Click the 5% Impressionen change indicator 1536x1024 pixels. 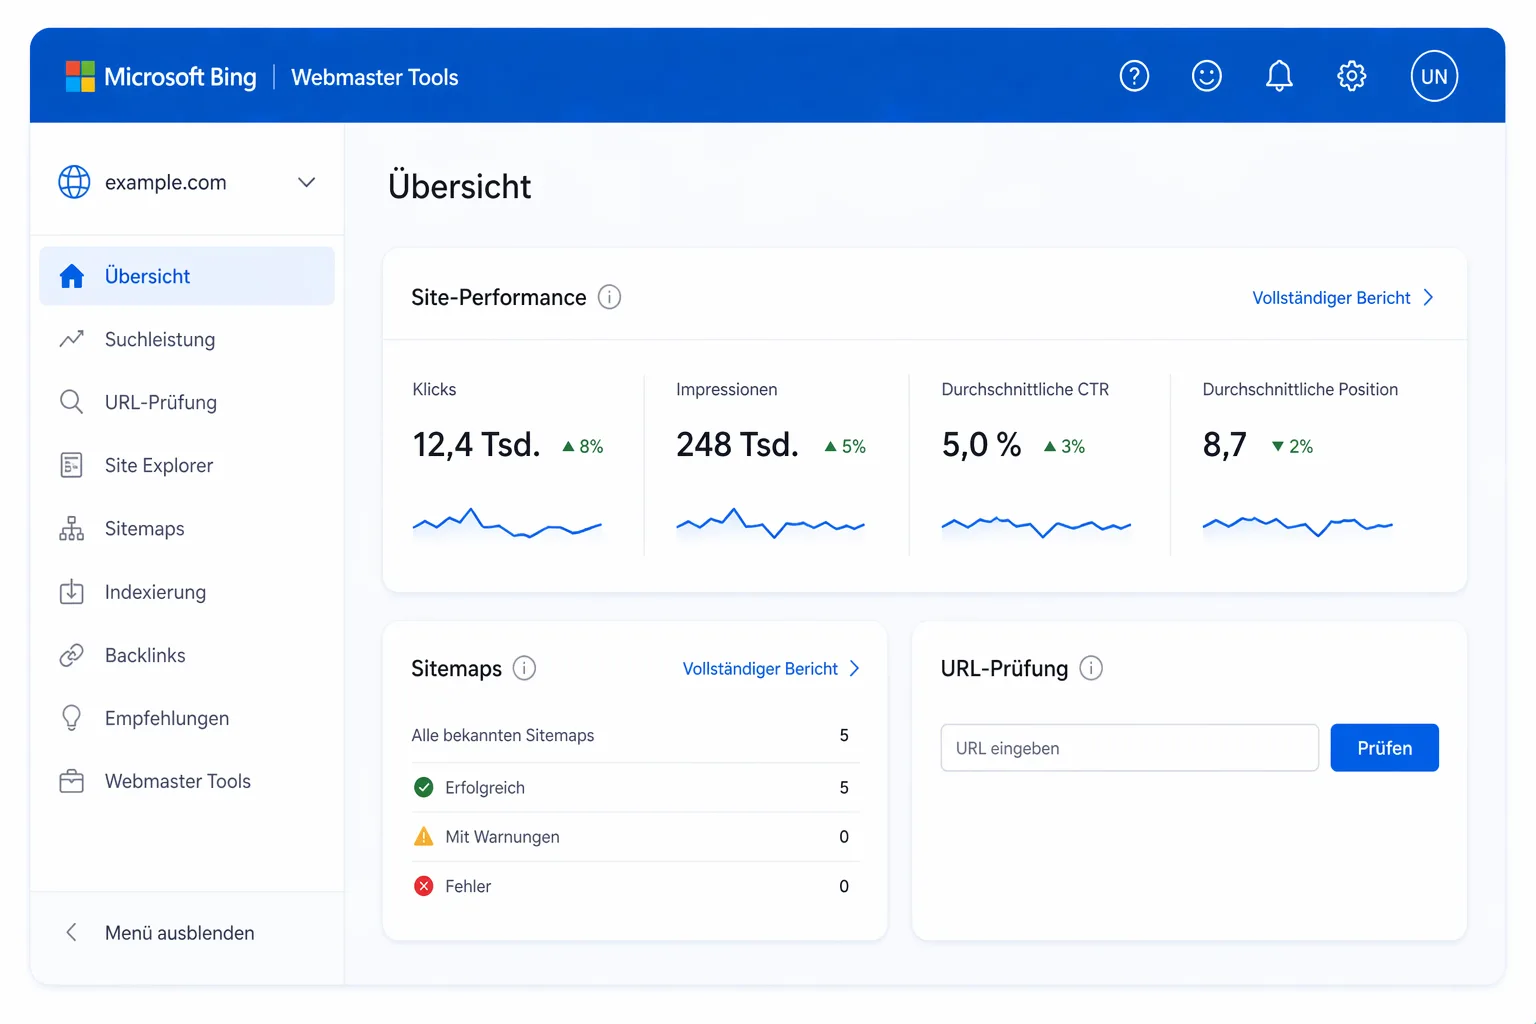tap(845, 447)
